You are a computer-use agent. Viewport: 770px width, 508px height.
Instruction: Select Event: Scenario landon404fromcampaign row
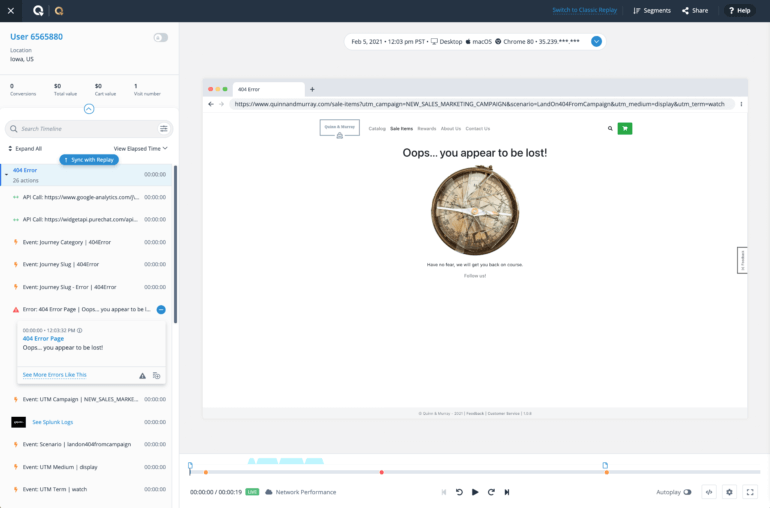click(x=88, y=444)
